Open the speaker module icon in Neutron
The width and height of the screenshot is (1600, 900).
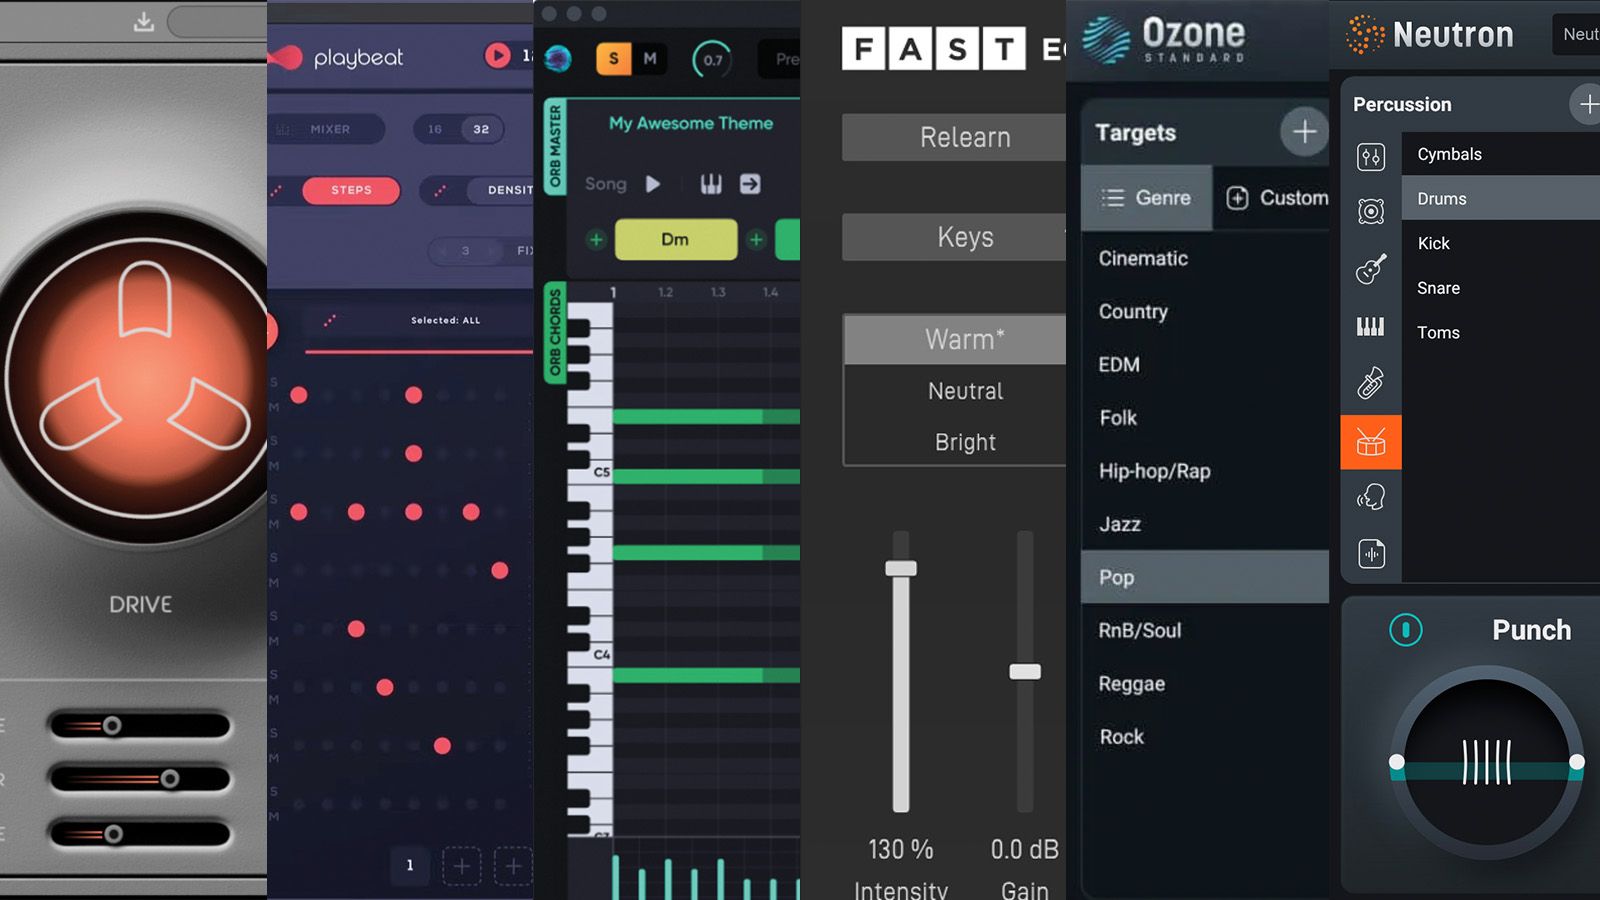click(1370, 210)
